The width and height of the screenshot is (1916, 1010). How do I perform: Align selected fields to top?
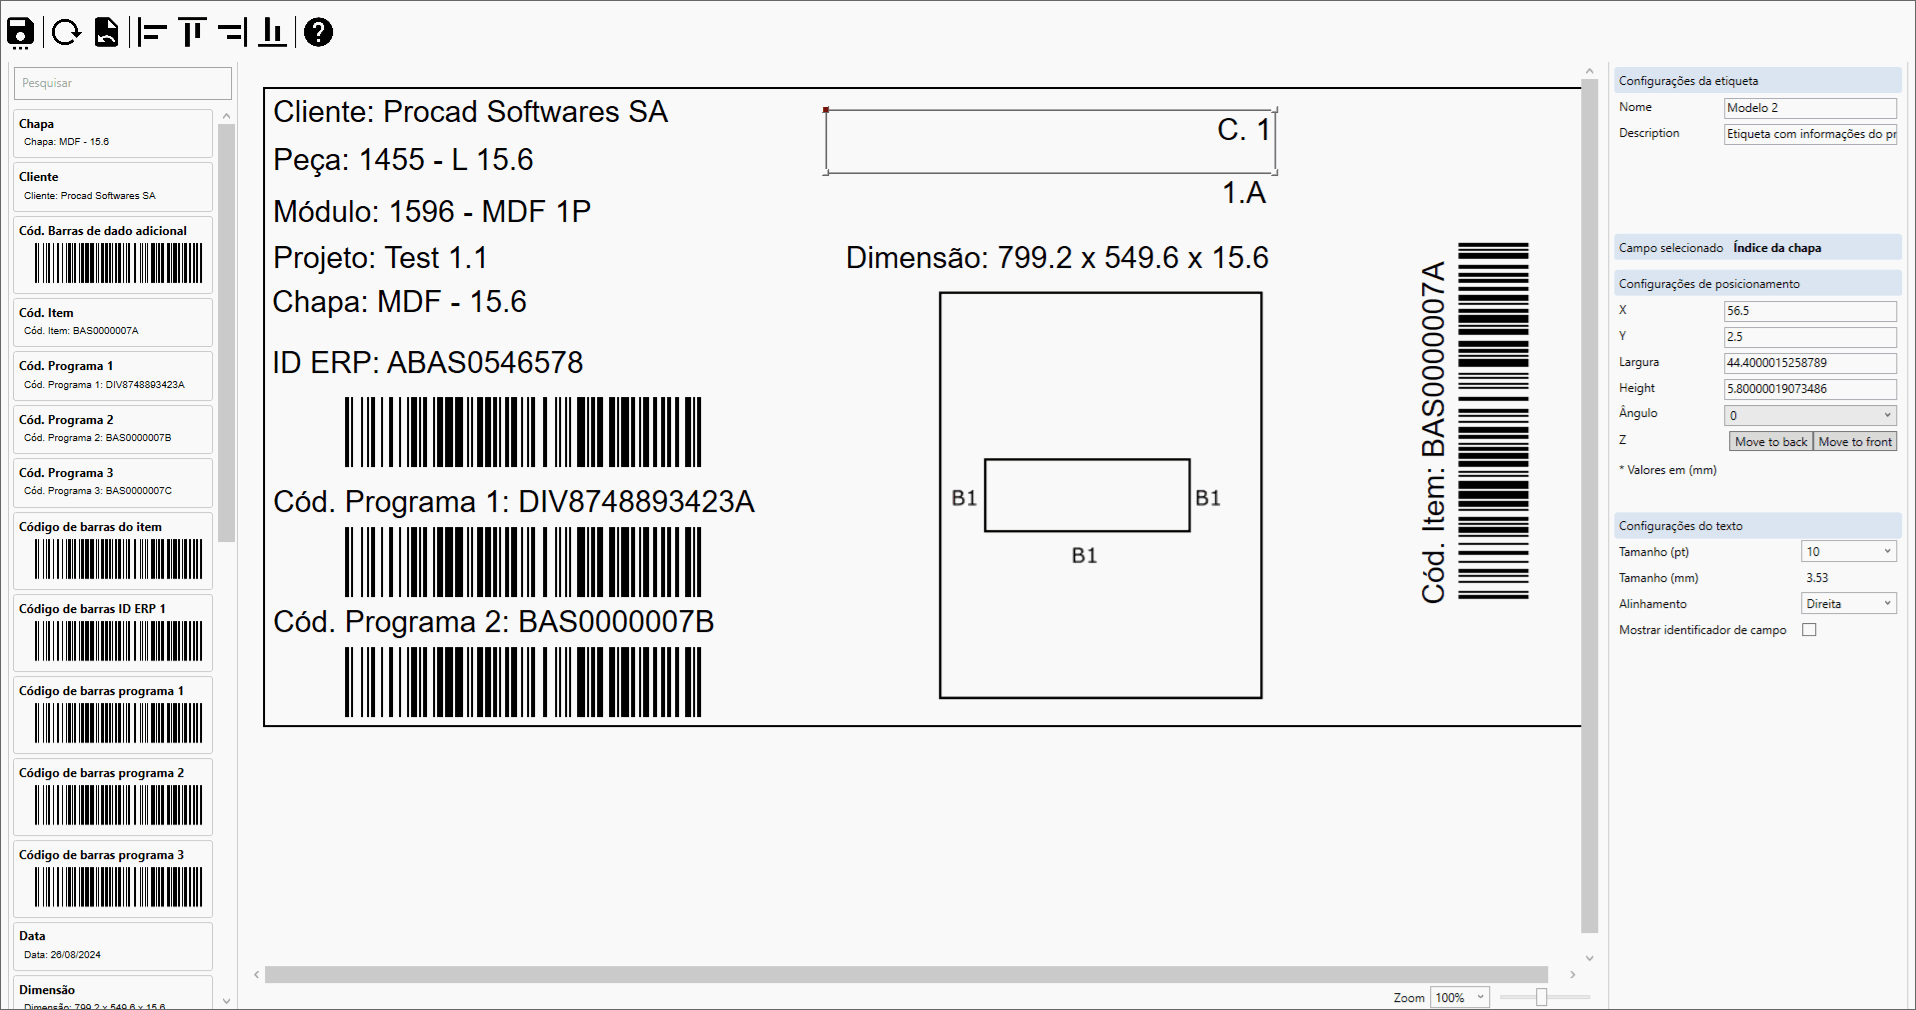[x=192, y=33]
